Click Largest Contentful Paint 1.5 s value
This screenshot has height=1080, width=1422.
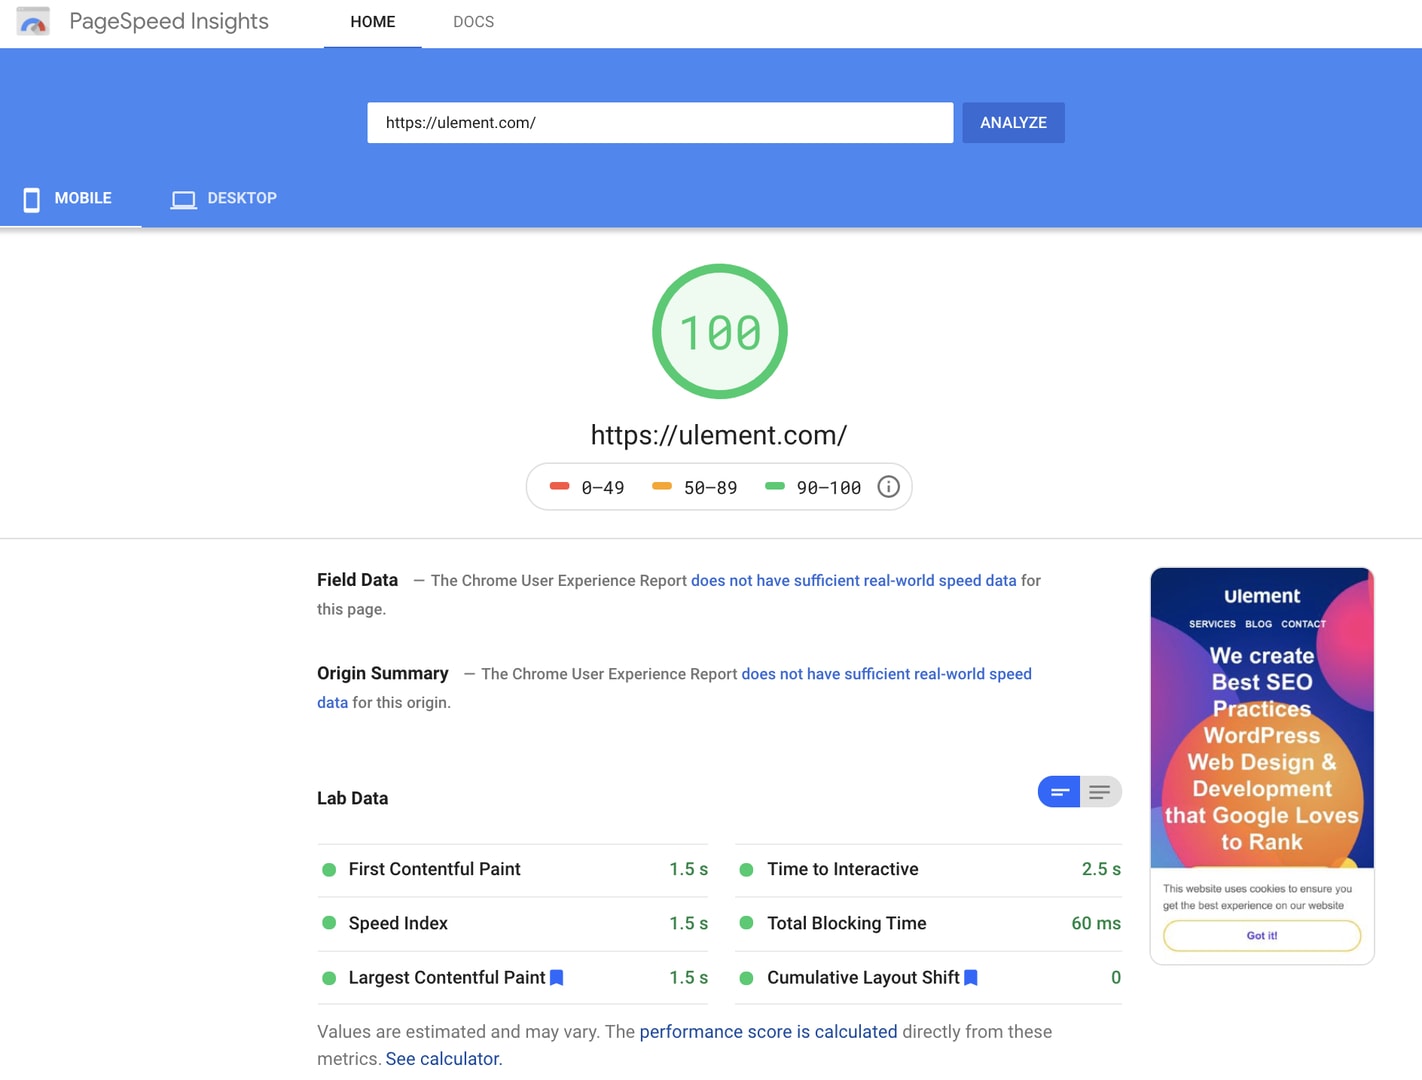pos(688,978)
